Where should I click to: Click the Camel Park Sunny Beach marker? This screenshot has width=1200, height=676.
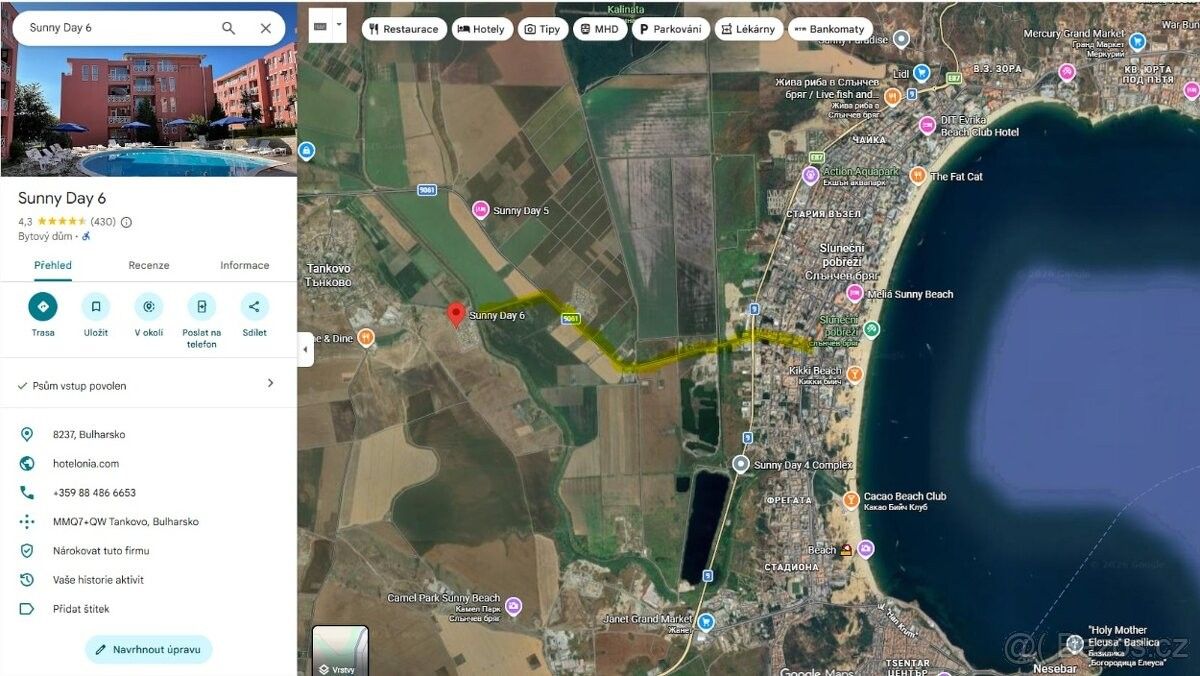(x=513, y=606)
